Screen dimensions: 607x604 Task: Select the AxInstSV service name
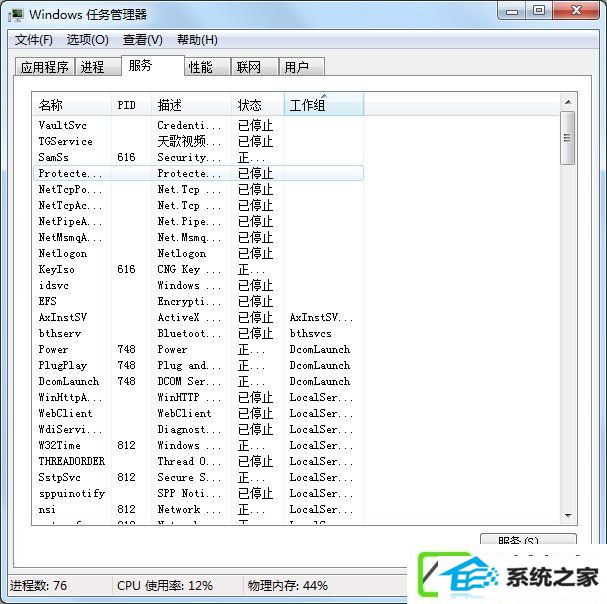63,317
